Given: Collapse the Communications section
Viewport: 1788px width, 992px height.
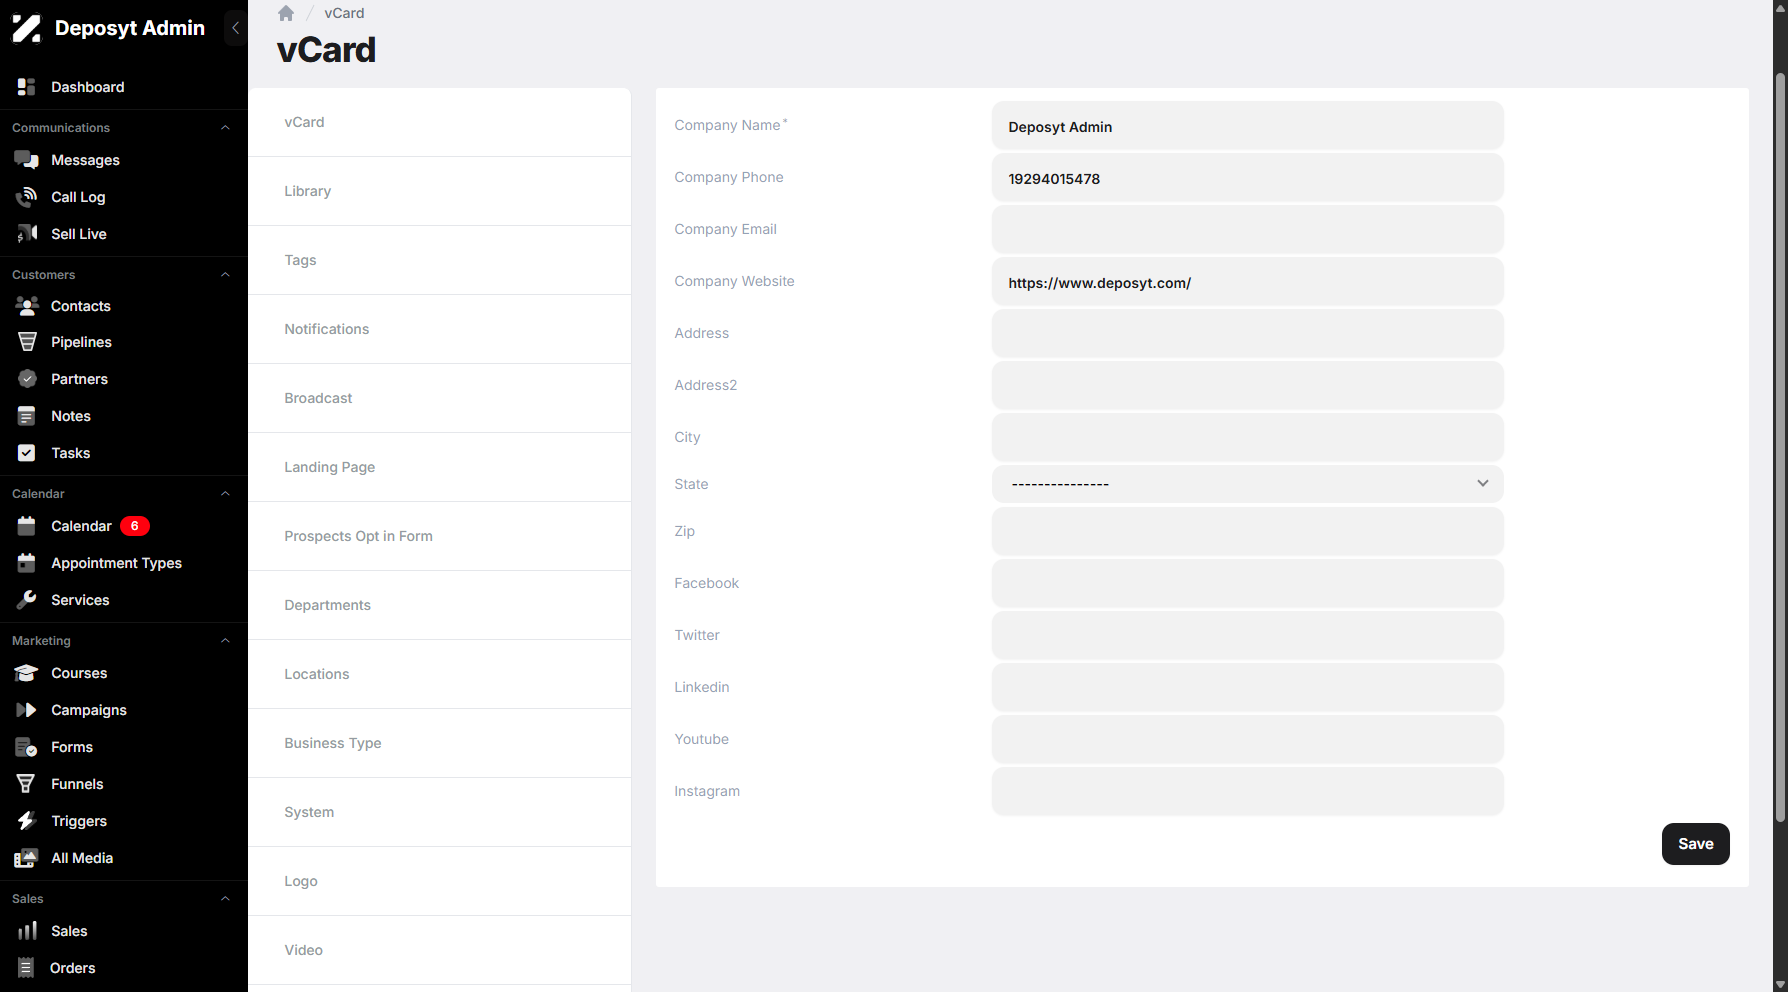Looking at the screenshot, I should [225, 128].
